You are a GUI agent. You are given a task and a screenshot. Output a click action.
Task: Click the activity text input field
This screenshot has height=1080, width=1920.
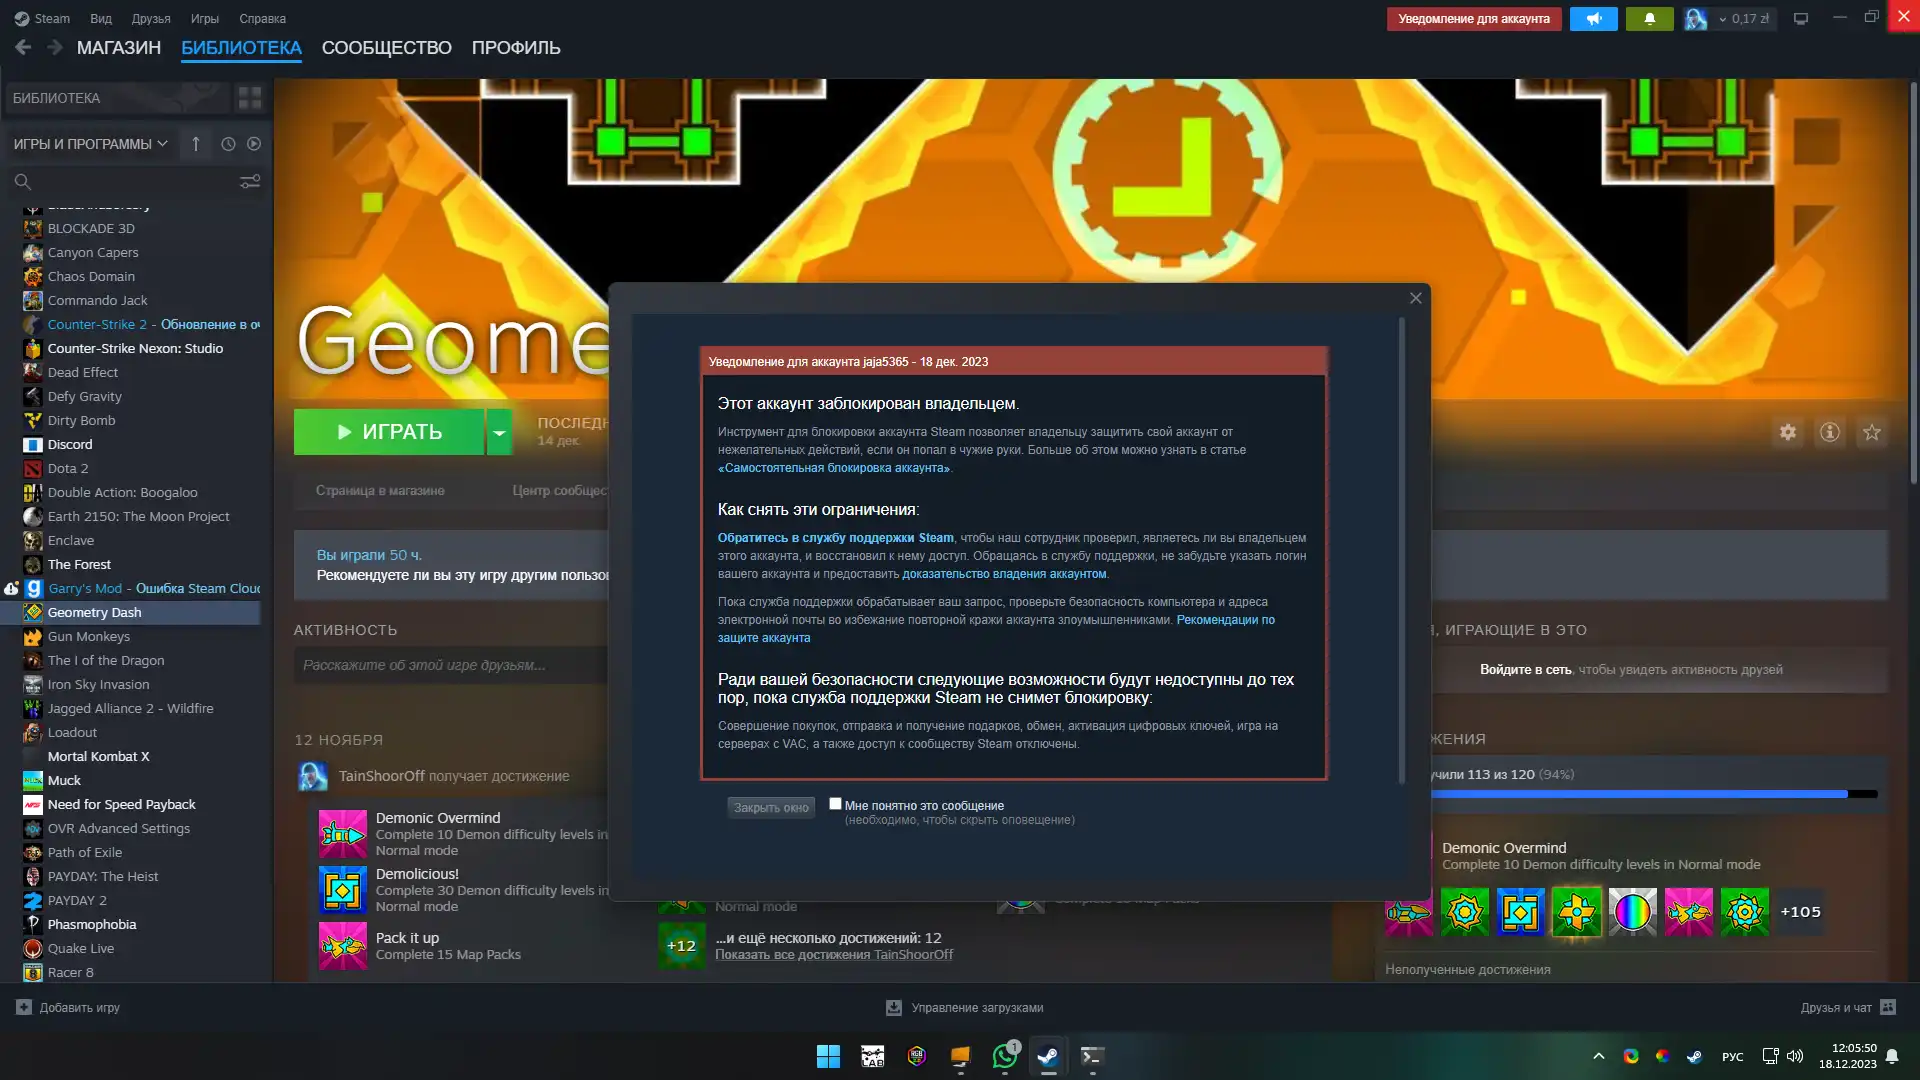[452, 666]
